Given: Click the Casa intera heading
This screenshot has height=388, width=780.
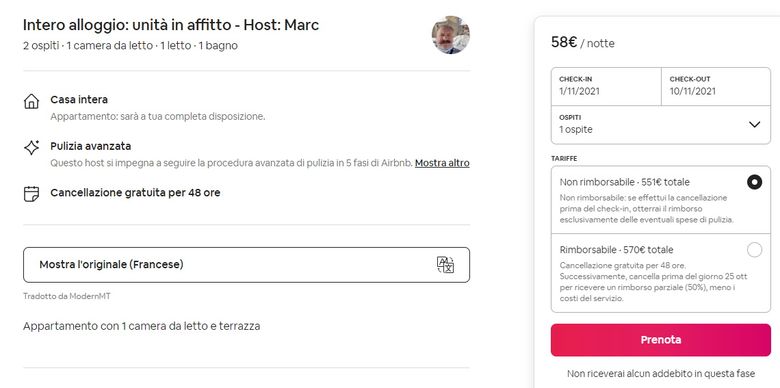Looking at the screenshot, I should tap(79, 99).
